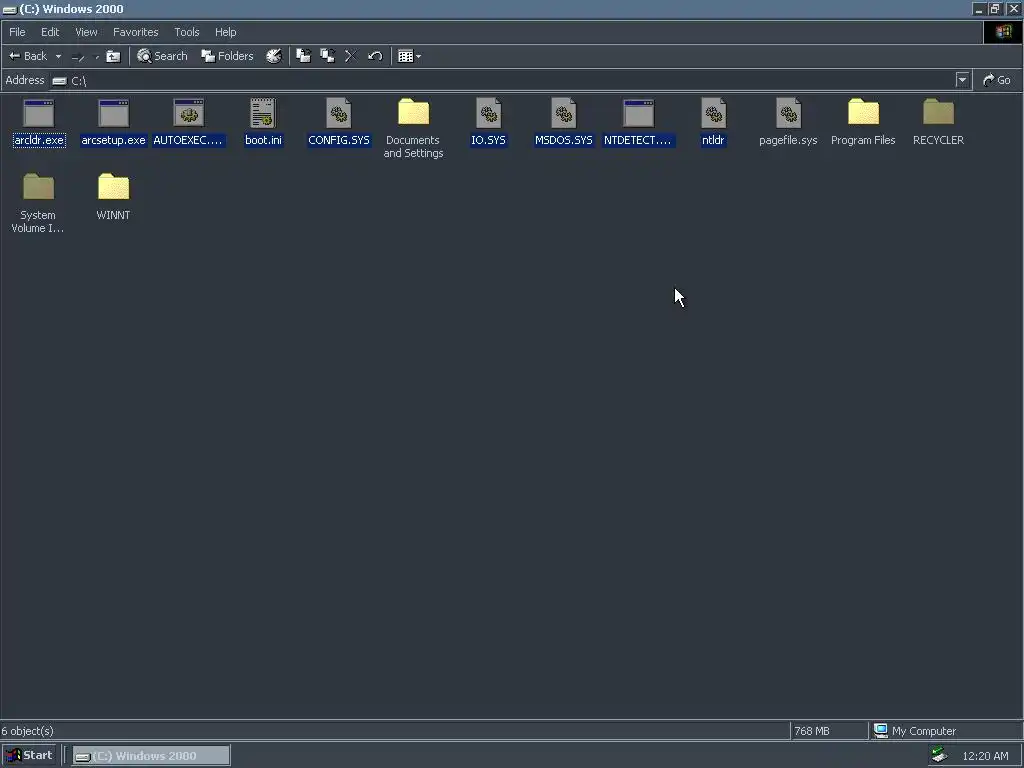Image resolution: width=1024 pixels, height=768 pixels.
Task: Open the Tools menu
Action: click(x=187, y=32)
